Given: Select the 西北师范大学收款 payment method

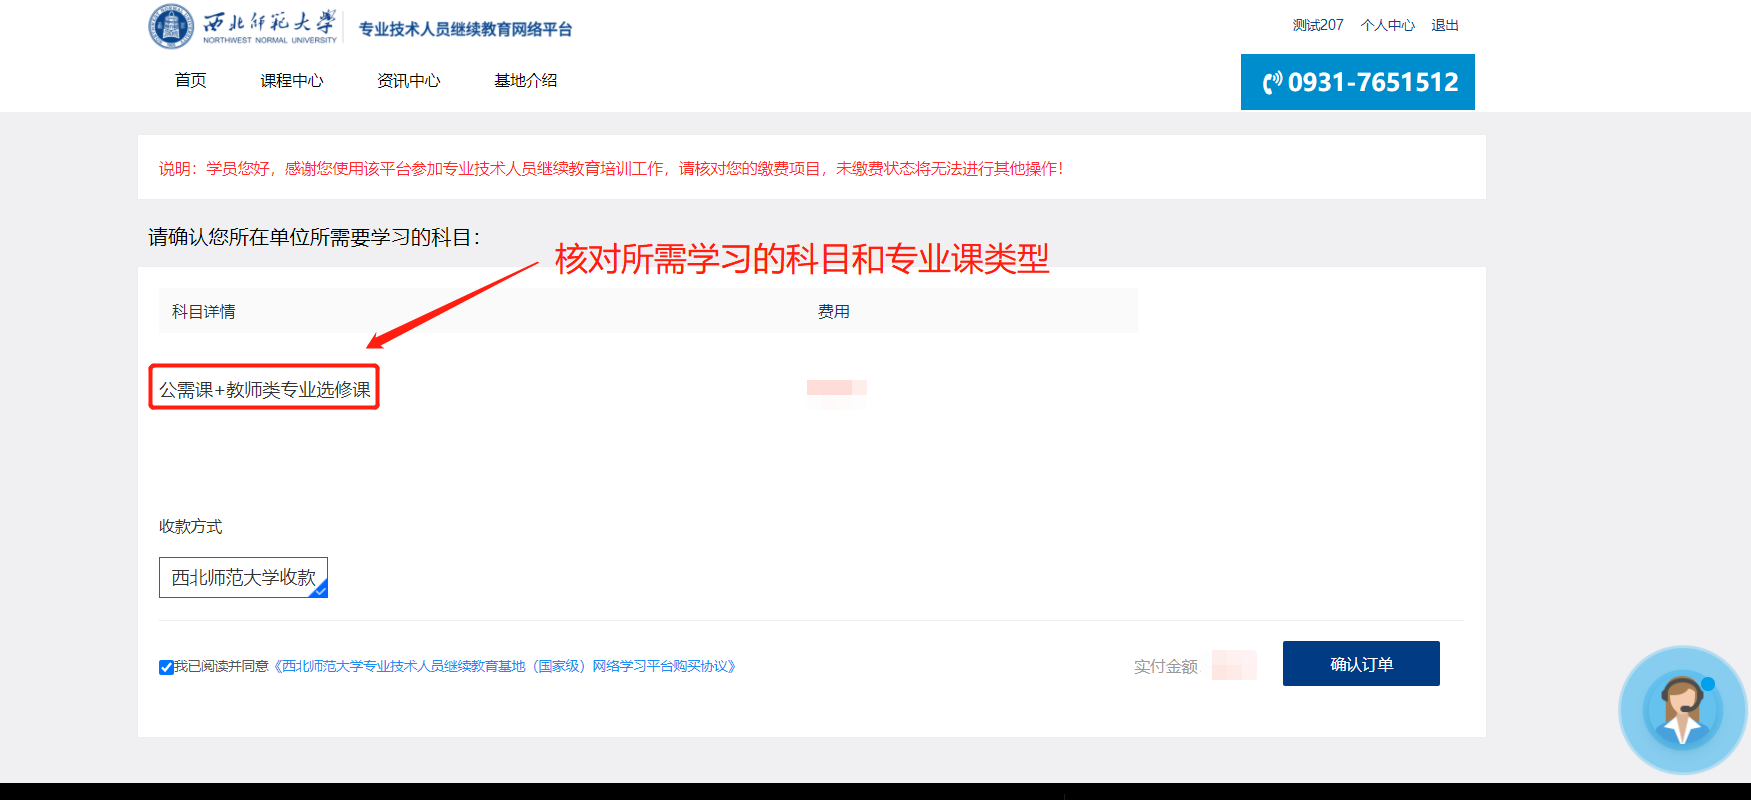Looking at the screenshot, I should (243, 577).
